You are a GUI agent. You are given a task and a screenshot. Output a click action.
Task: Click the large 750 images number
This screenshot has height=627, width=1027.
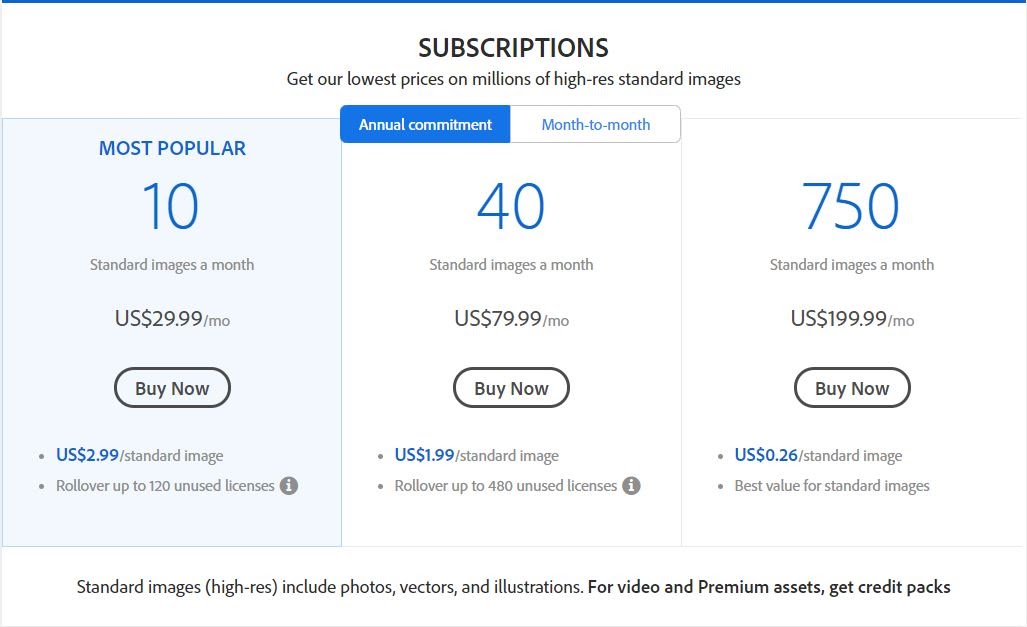851,206
